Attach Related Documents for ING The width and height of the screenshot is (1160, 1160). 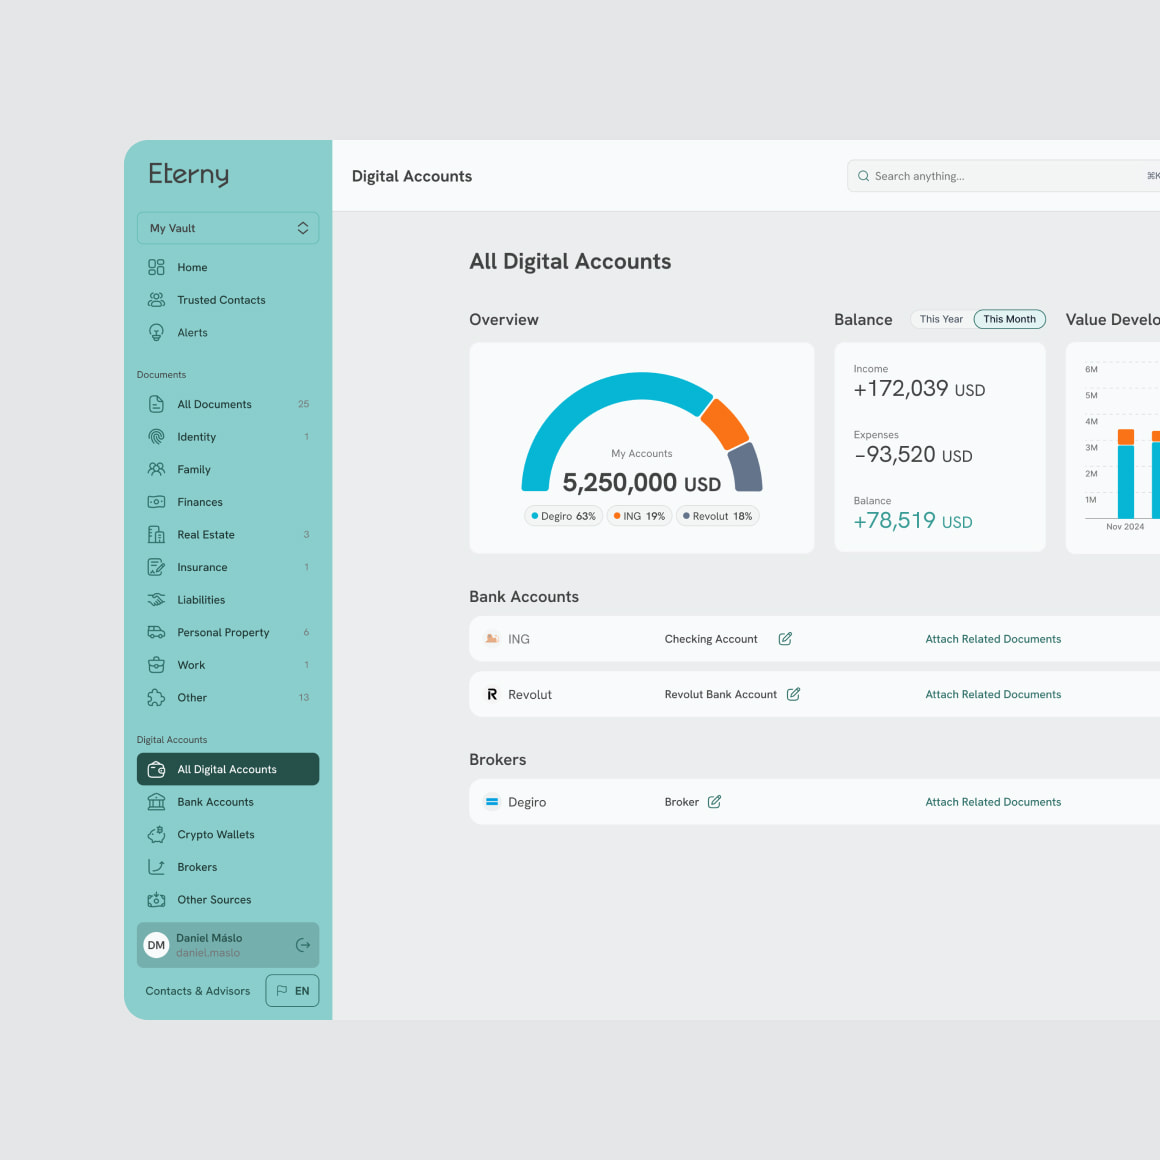[993, 638]
